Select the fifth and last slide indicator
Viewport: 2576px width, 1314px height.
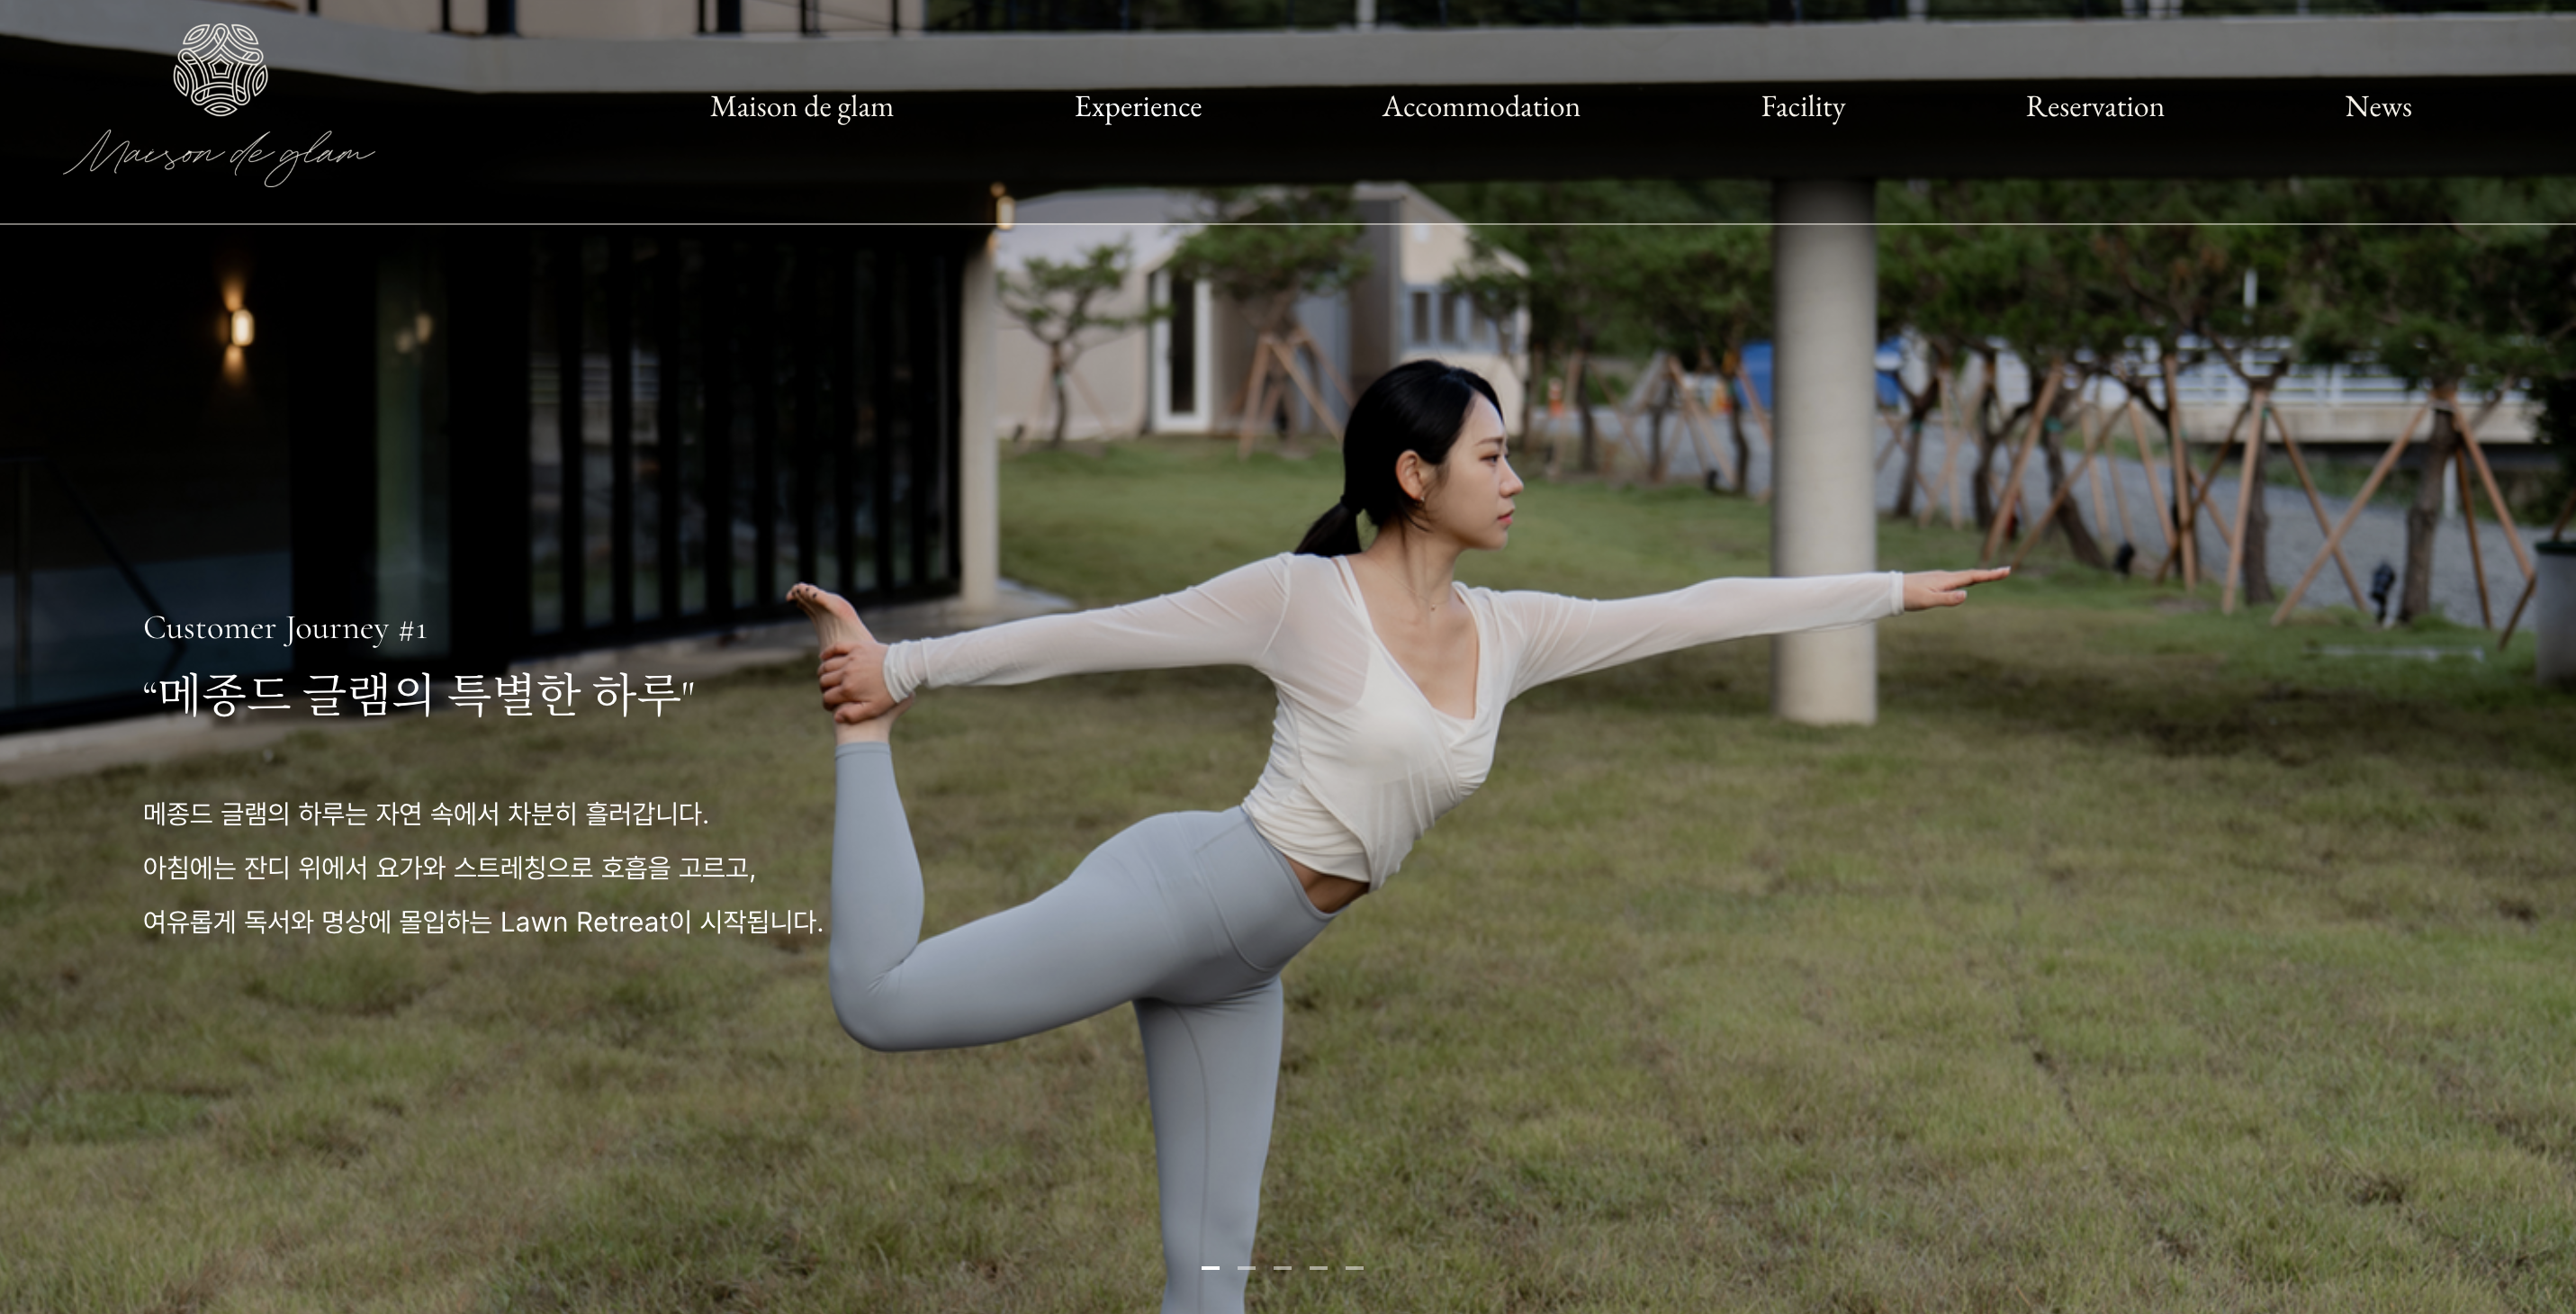coord(1354,1267)
